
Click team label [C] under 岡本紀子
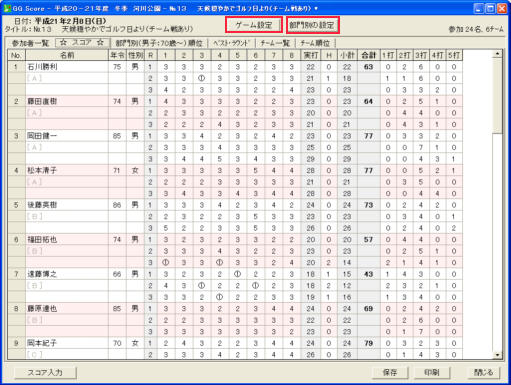pyautogui.click(x=35, y=355)
